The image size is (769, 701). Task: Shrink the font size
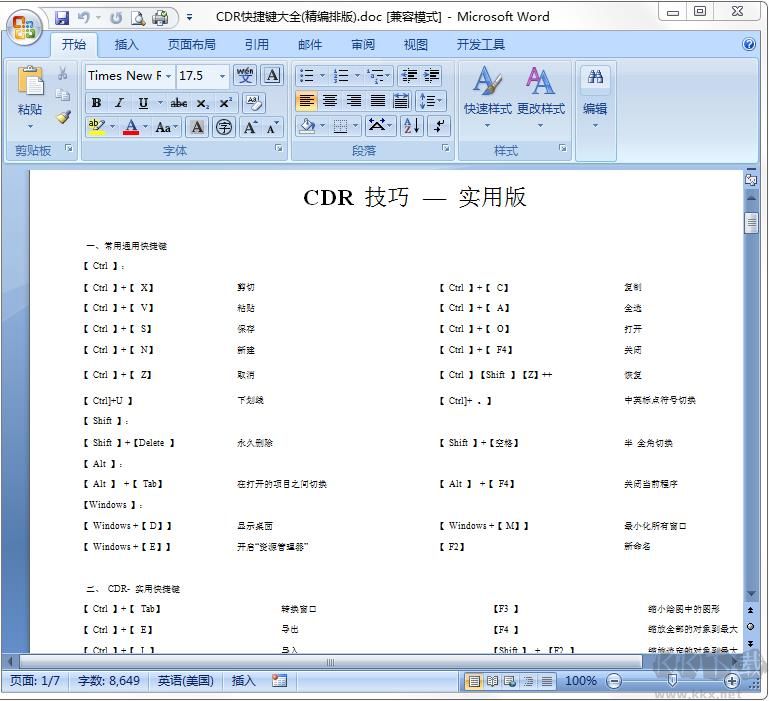pyautogui.click(x=272, y=128)
